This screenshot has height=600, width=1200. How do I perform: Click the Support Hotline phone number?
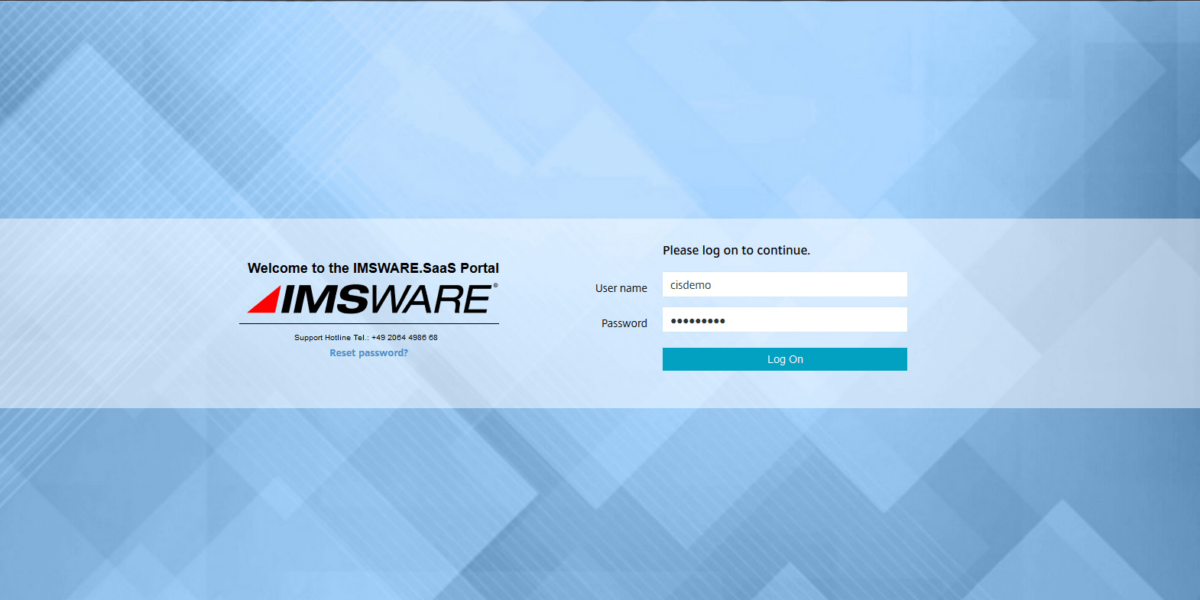coord(368,337)
